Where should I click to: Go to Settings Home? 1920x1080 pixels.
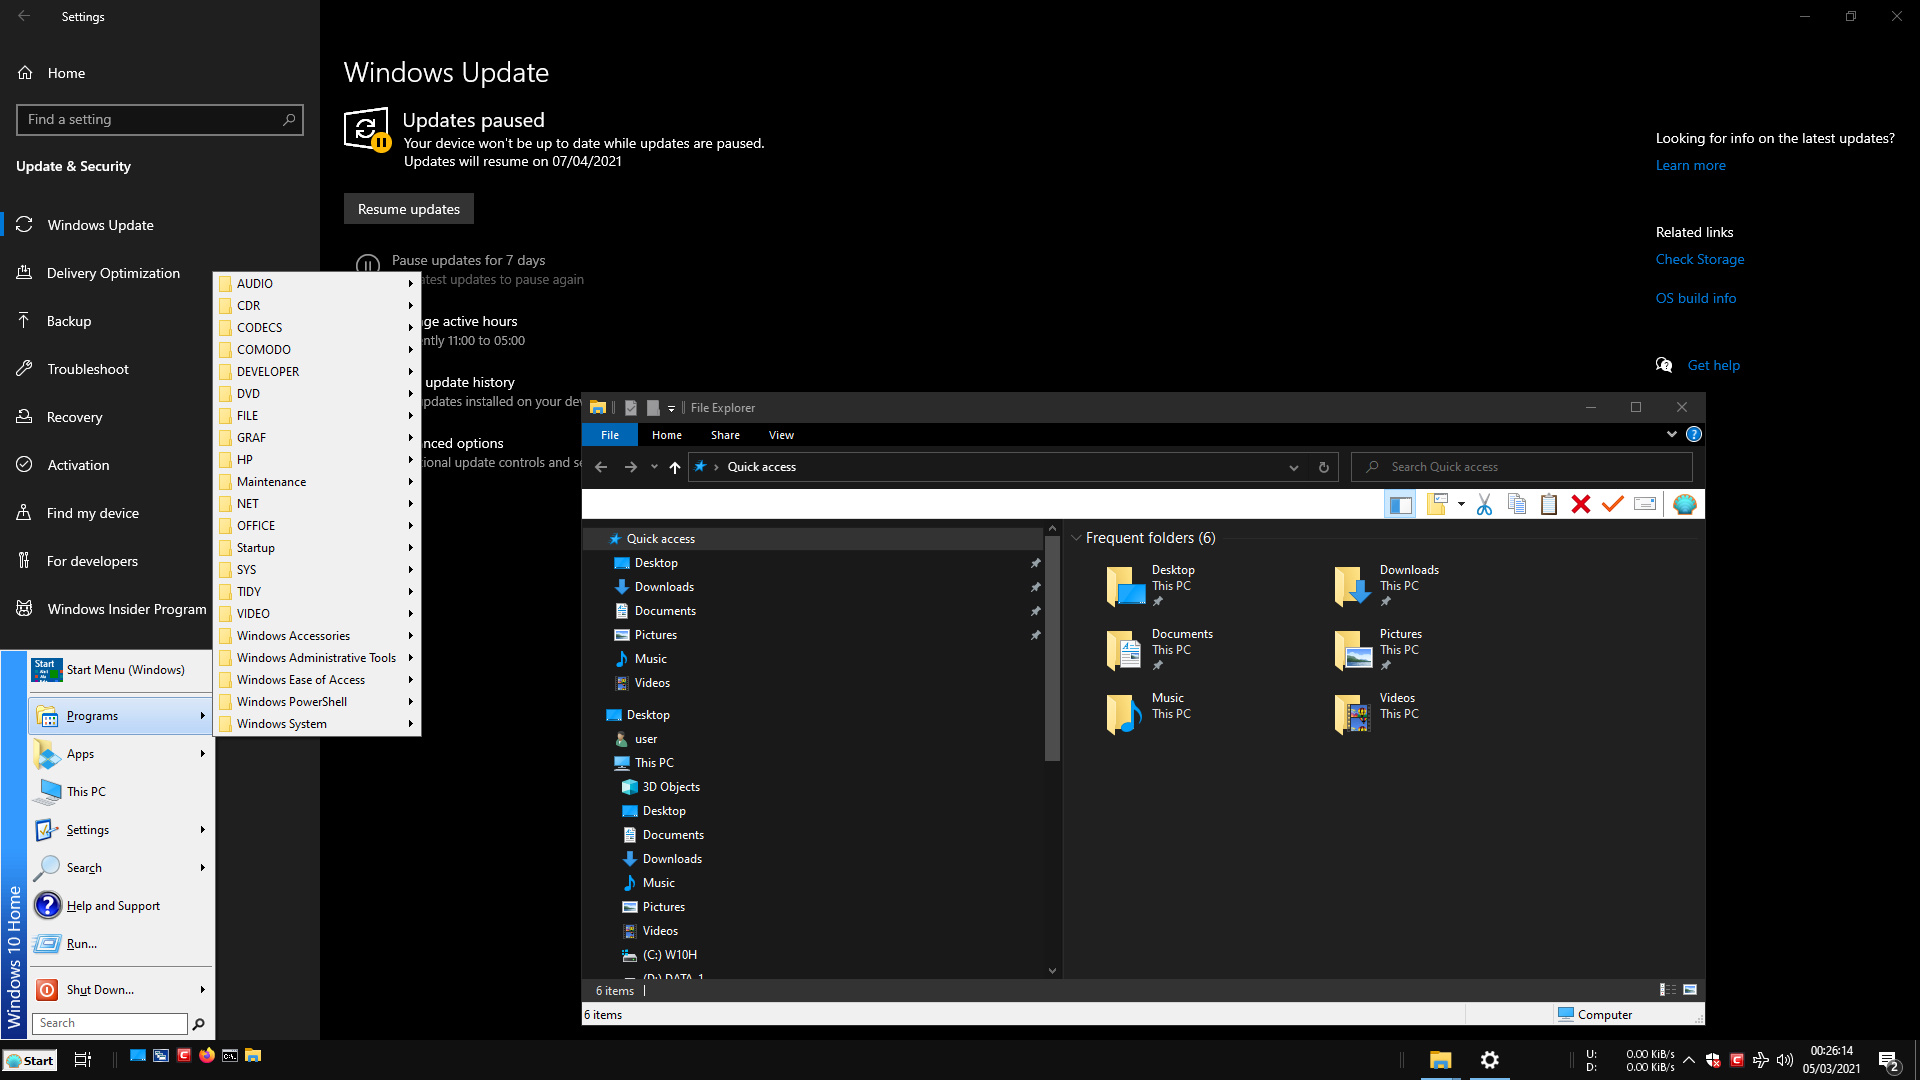click(66, 73)
